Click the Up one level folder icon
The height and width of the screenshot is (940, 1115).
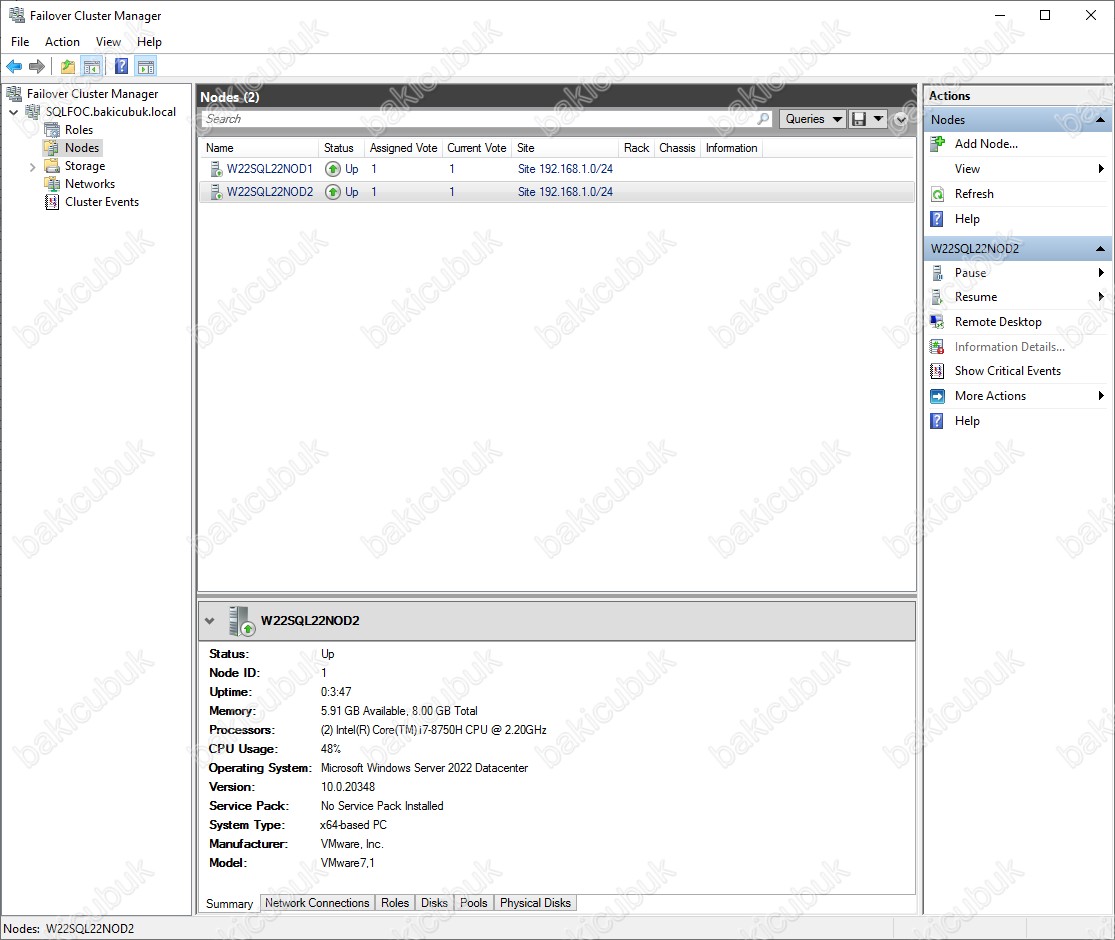[x=68, y=67]
